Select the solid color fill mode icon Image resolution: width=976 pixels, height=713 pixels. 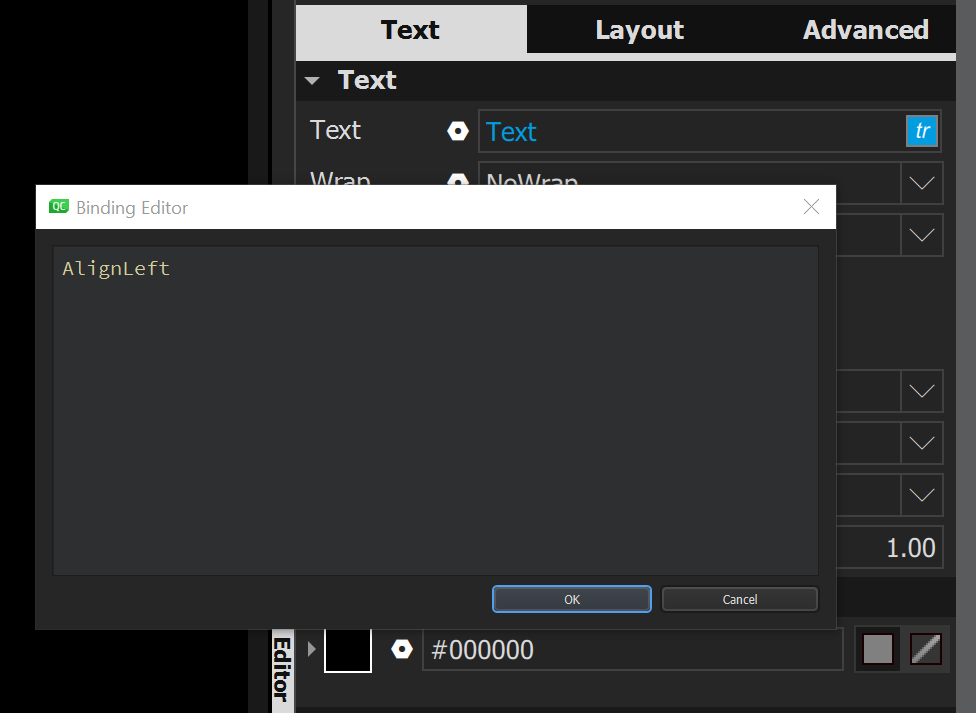(x=877, y=649)
